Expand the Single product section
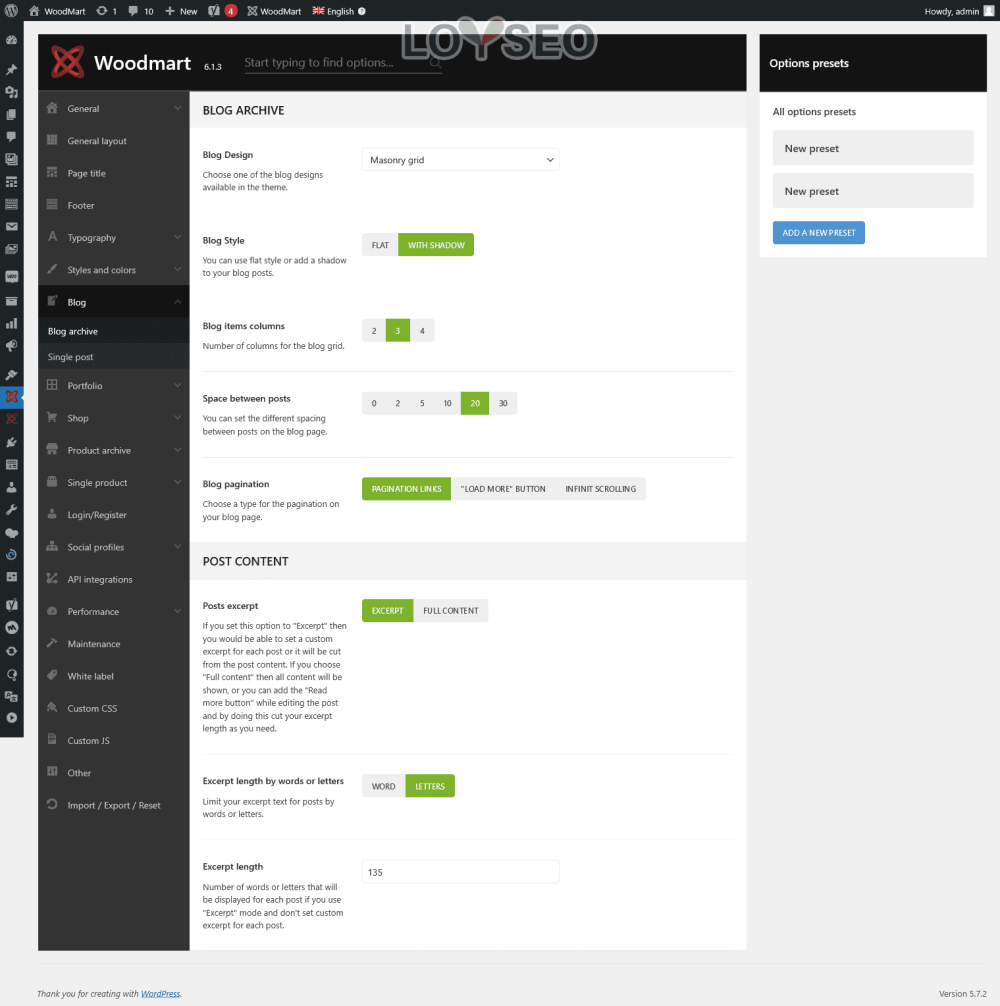This screenshot has width=1000, height=1006. pos(114,482)
